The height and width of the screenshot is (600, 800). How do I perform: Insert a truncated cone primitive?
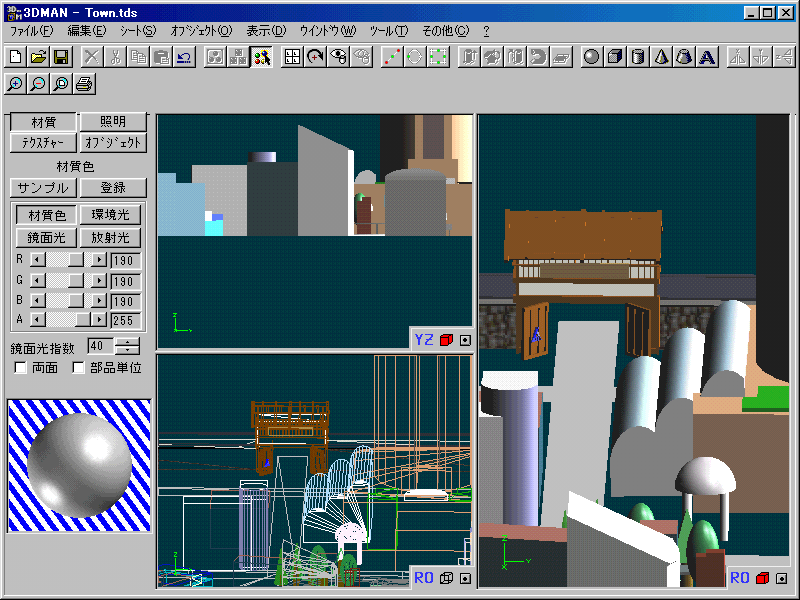pyautogui.click(x=684, y=57)
